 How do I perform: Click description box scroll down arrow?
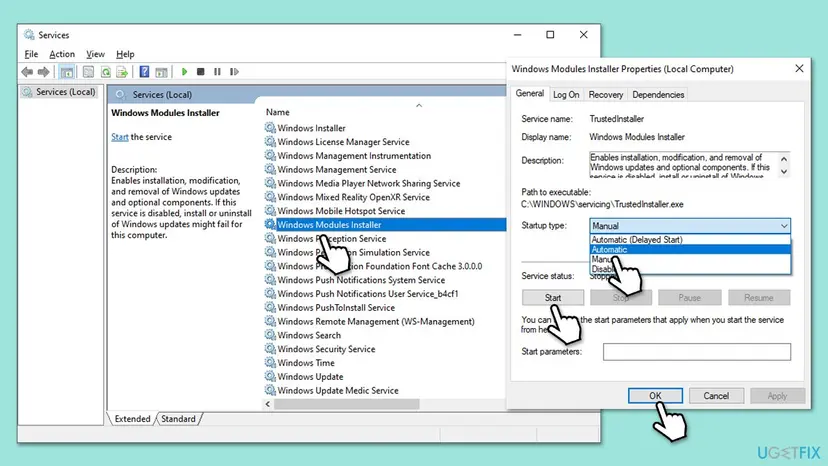(x=784, y=171)
